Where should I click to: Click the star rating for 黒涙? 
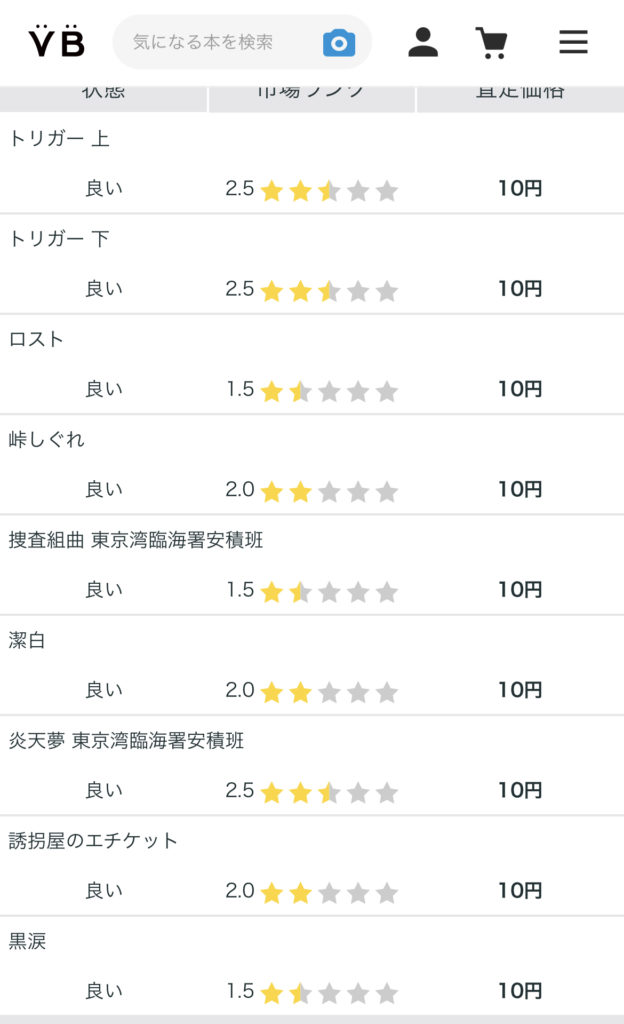329,993
